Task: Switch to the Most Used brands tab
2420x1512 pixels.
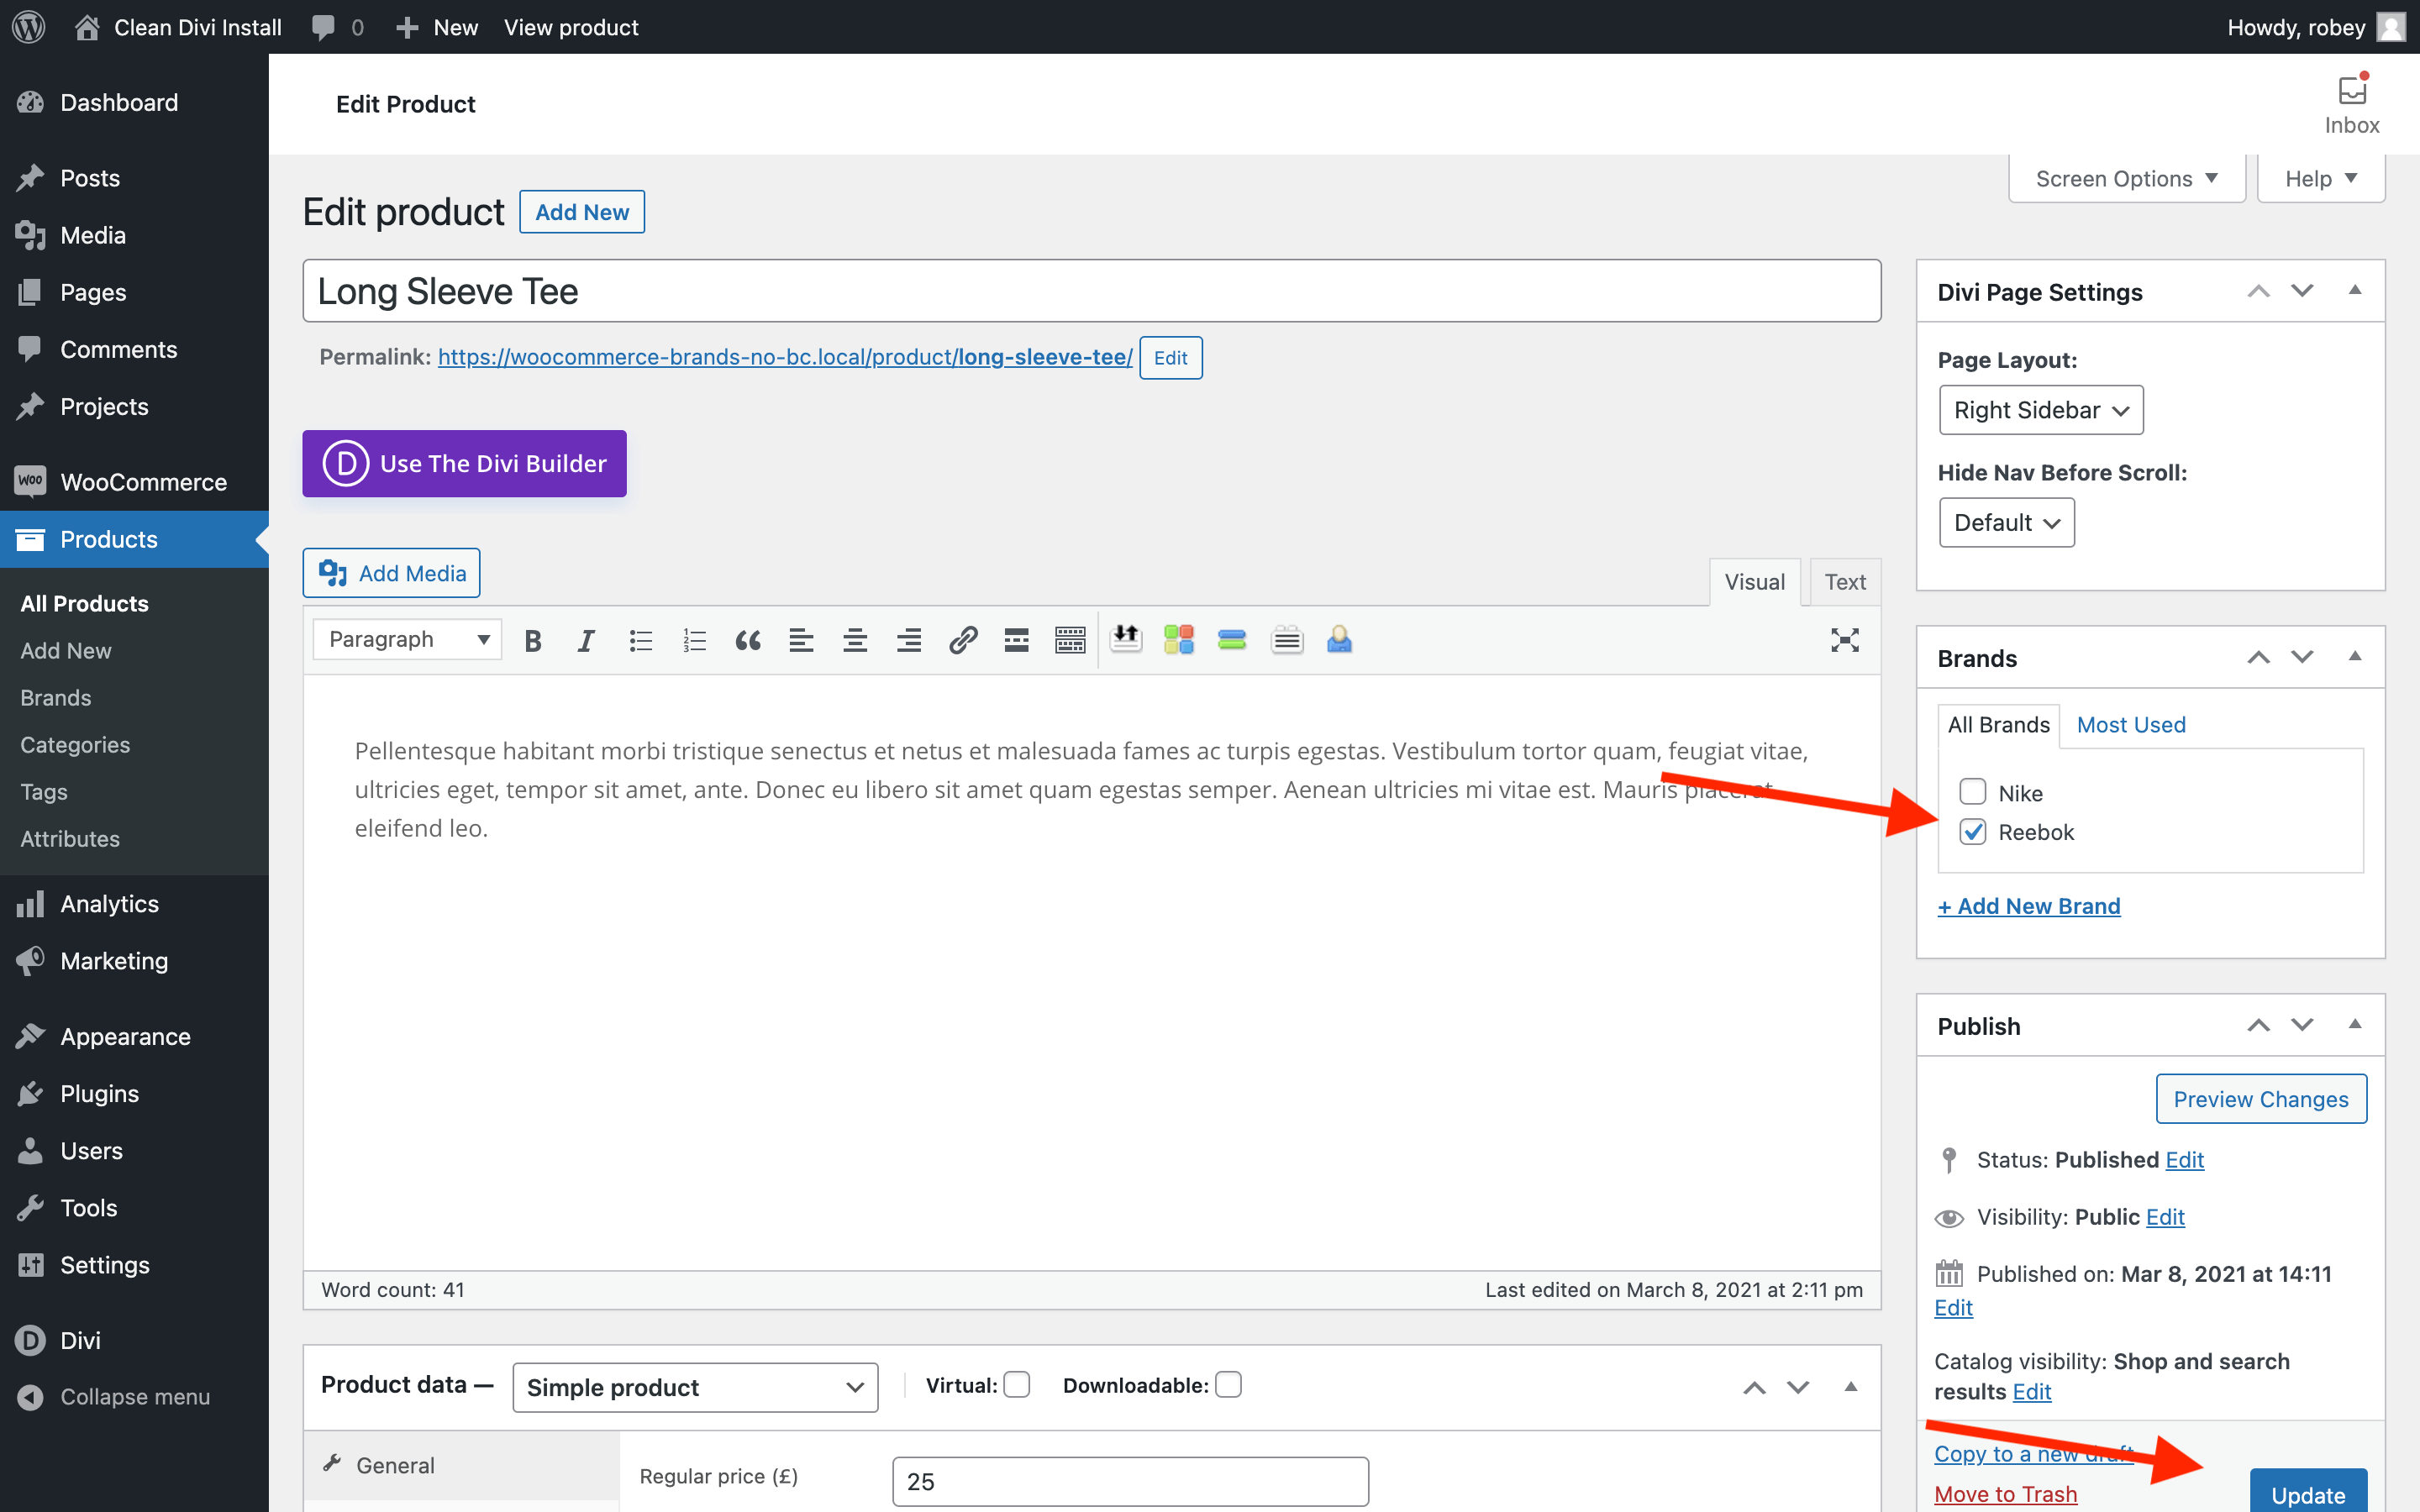Action: [x=2131, y=725]
